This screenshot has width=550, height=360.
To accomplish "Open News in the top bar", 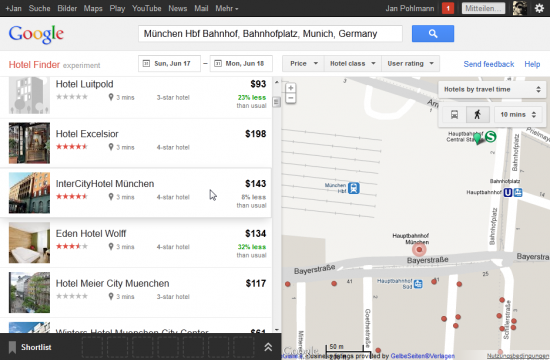I will click(177, 8).
